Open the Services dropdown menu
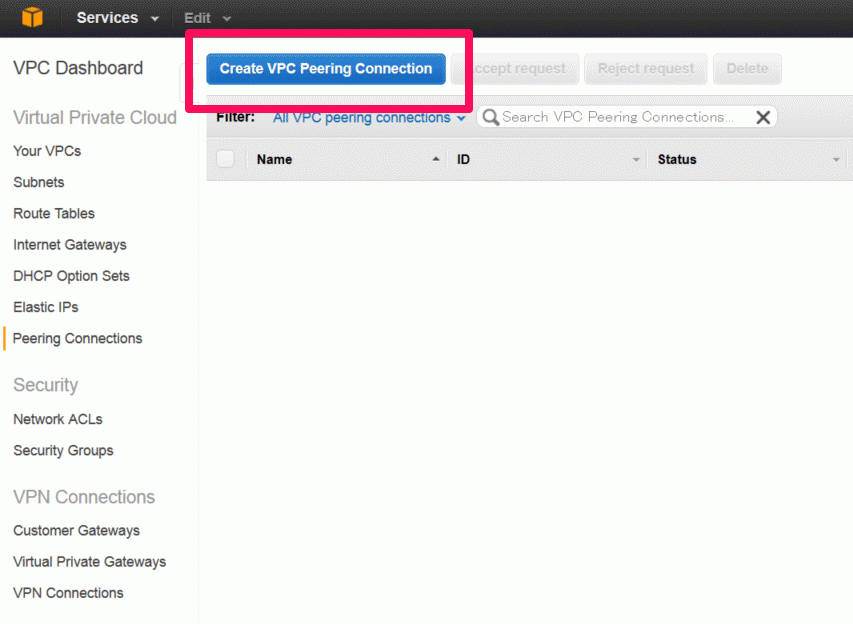 click(118, 18)
